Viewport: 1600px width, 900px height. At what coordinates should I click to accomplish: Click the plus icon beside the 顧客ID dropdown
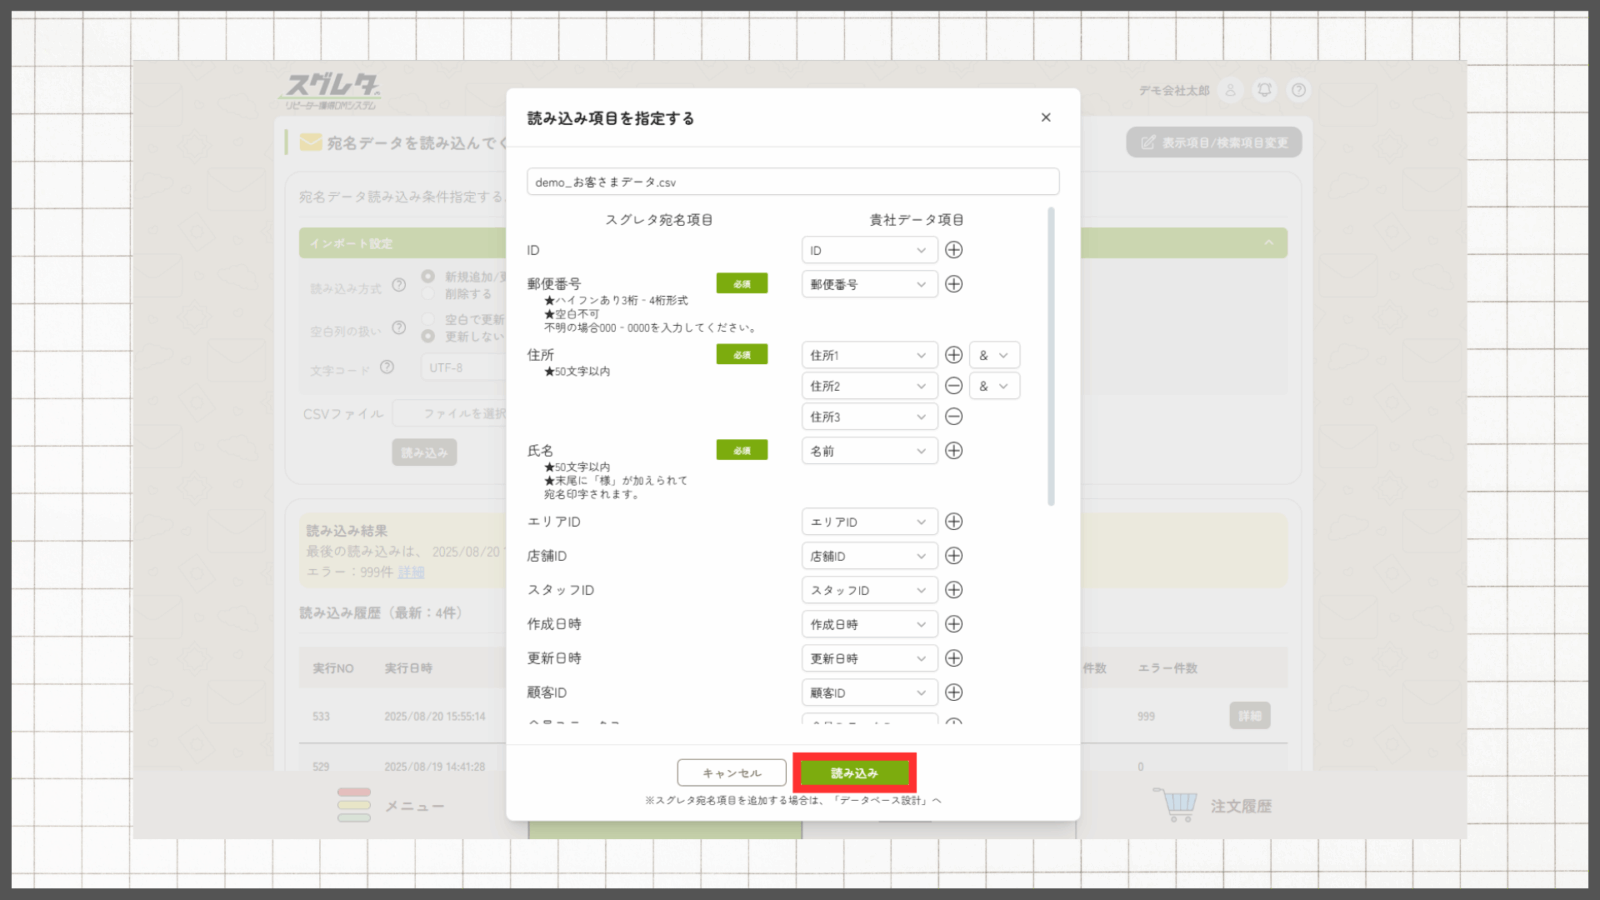point(954,692)
